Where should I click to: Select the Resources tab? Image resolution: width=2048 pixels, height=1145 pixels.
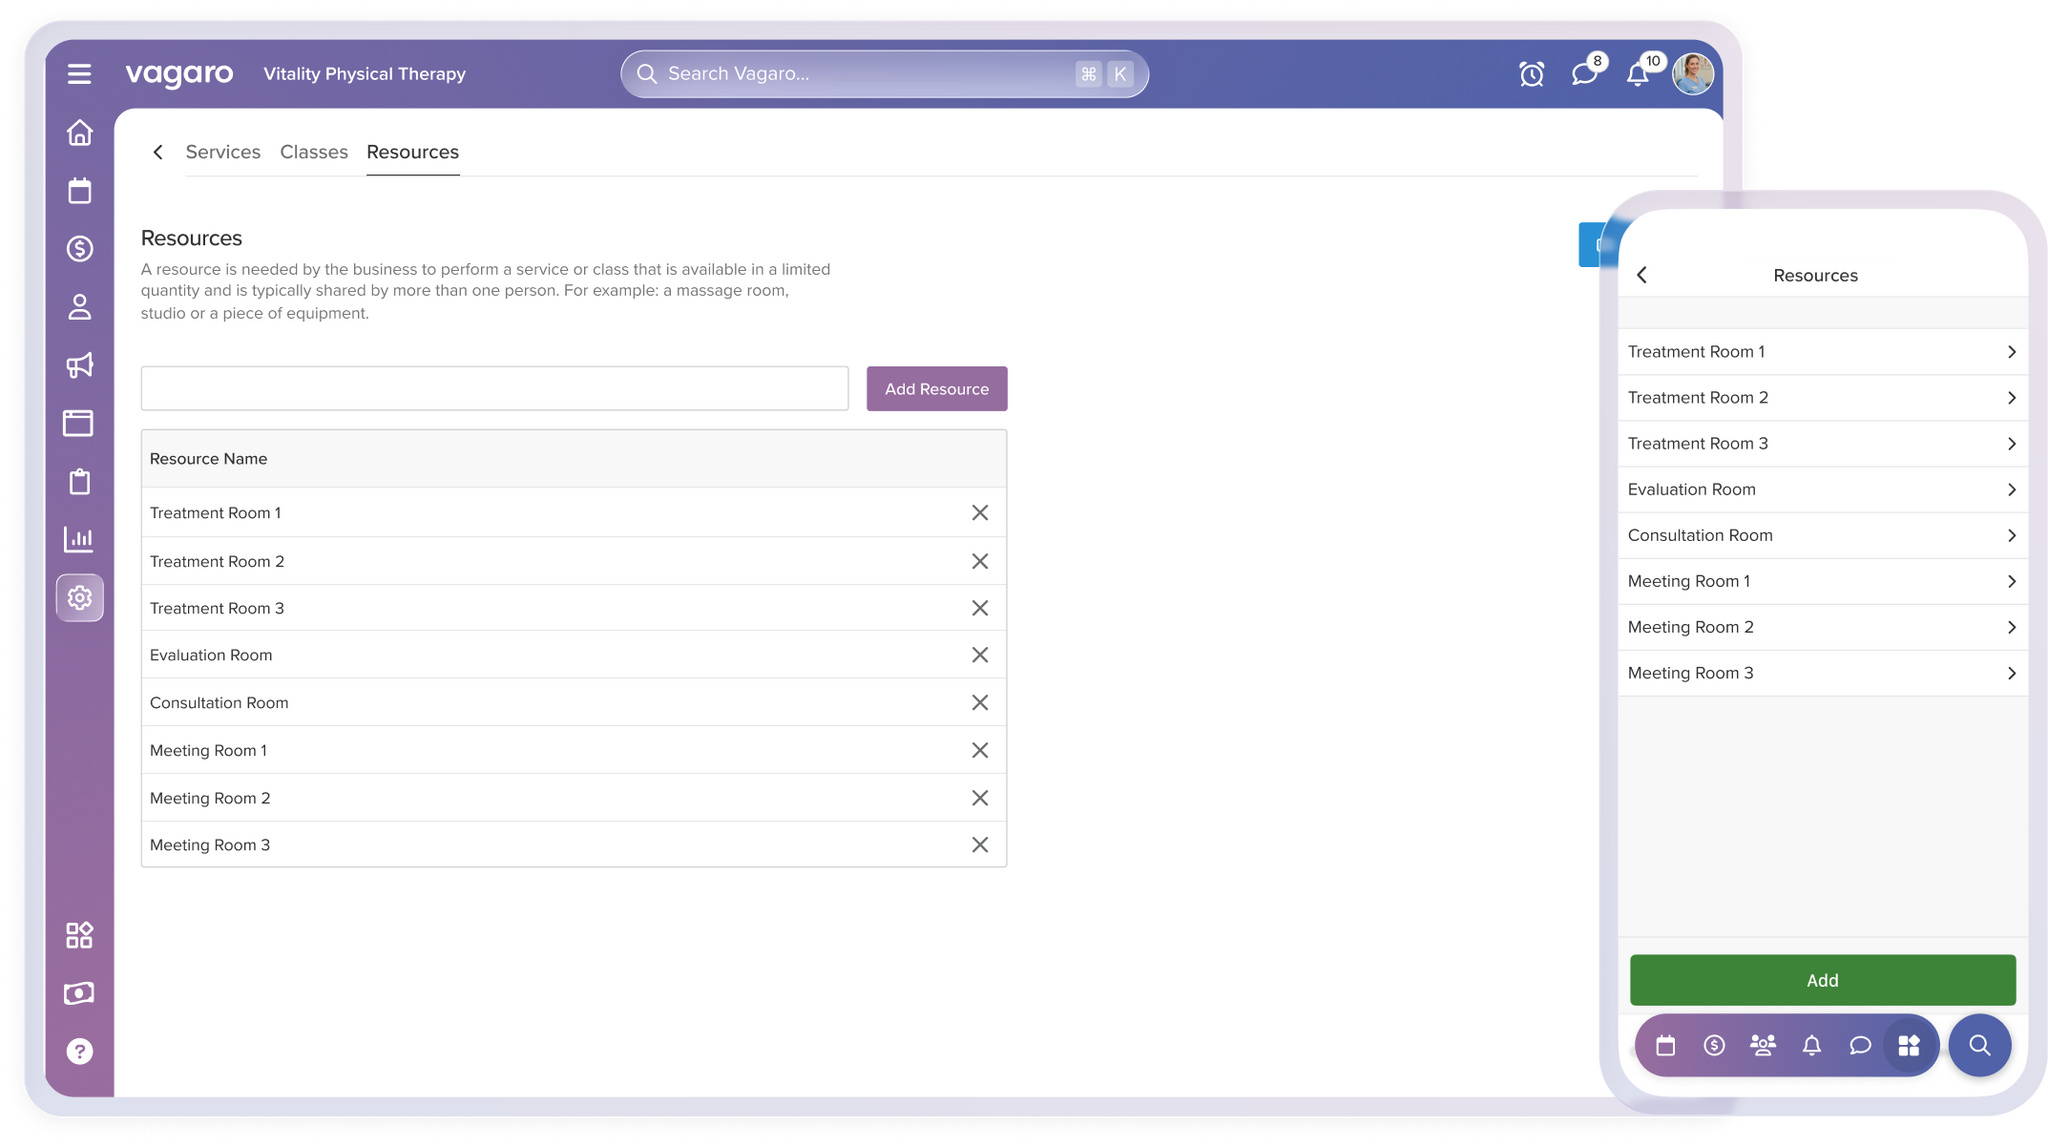click(x=413, y=152)
